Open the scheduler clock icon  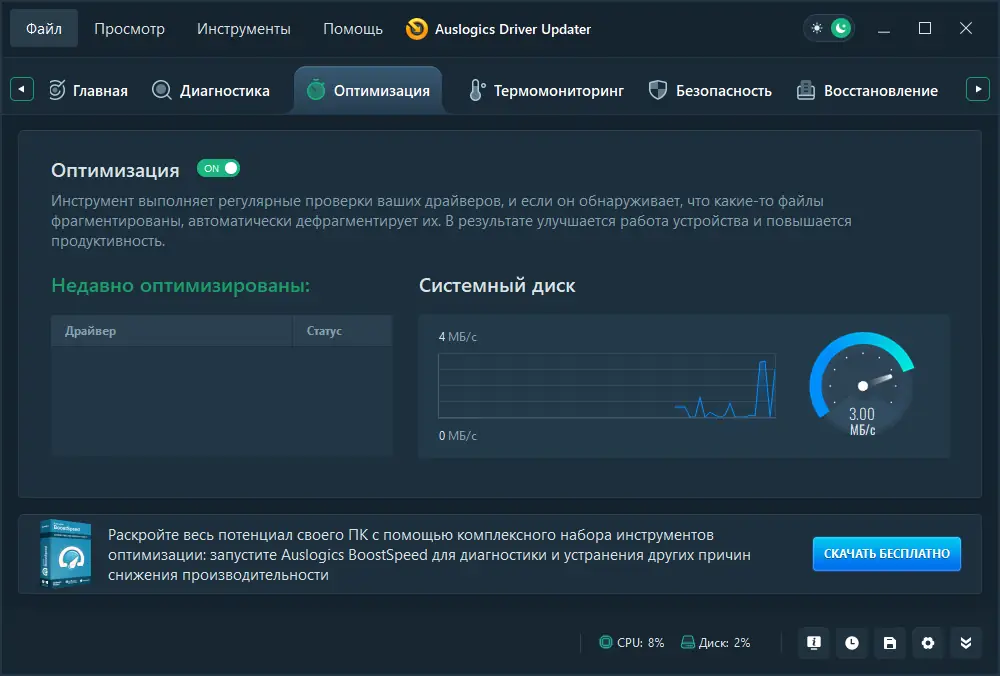point(852,643)
